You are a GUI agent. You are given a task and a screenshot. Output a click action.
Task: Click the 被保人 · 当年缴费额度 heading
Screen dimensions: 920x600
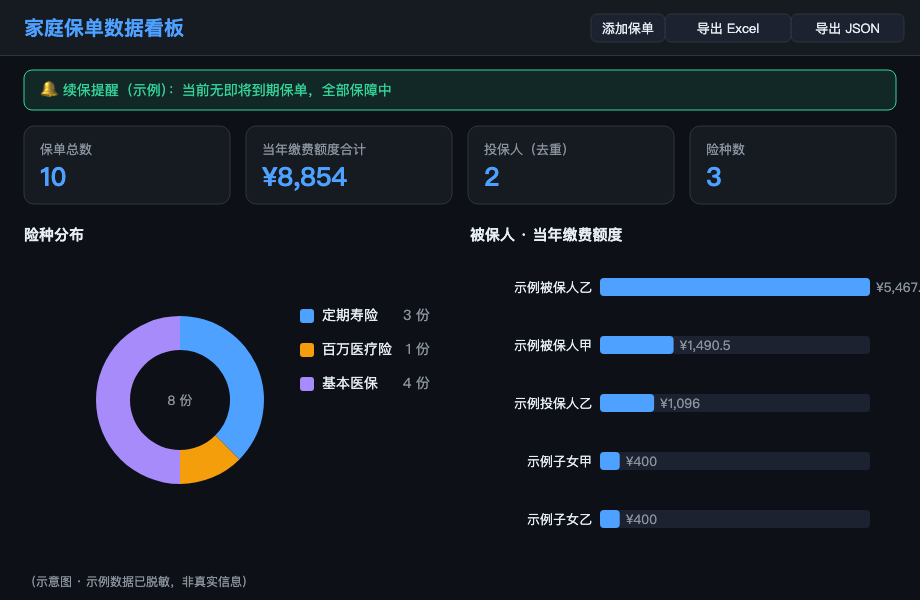pyautogui.click(x=546, y=235)
